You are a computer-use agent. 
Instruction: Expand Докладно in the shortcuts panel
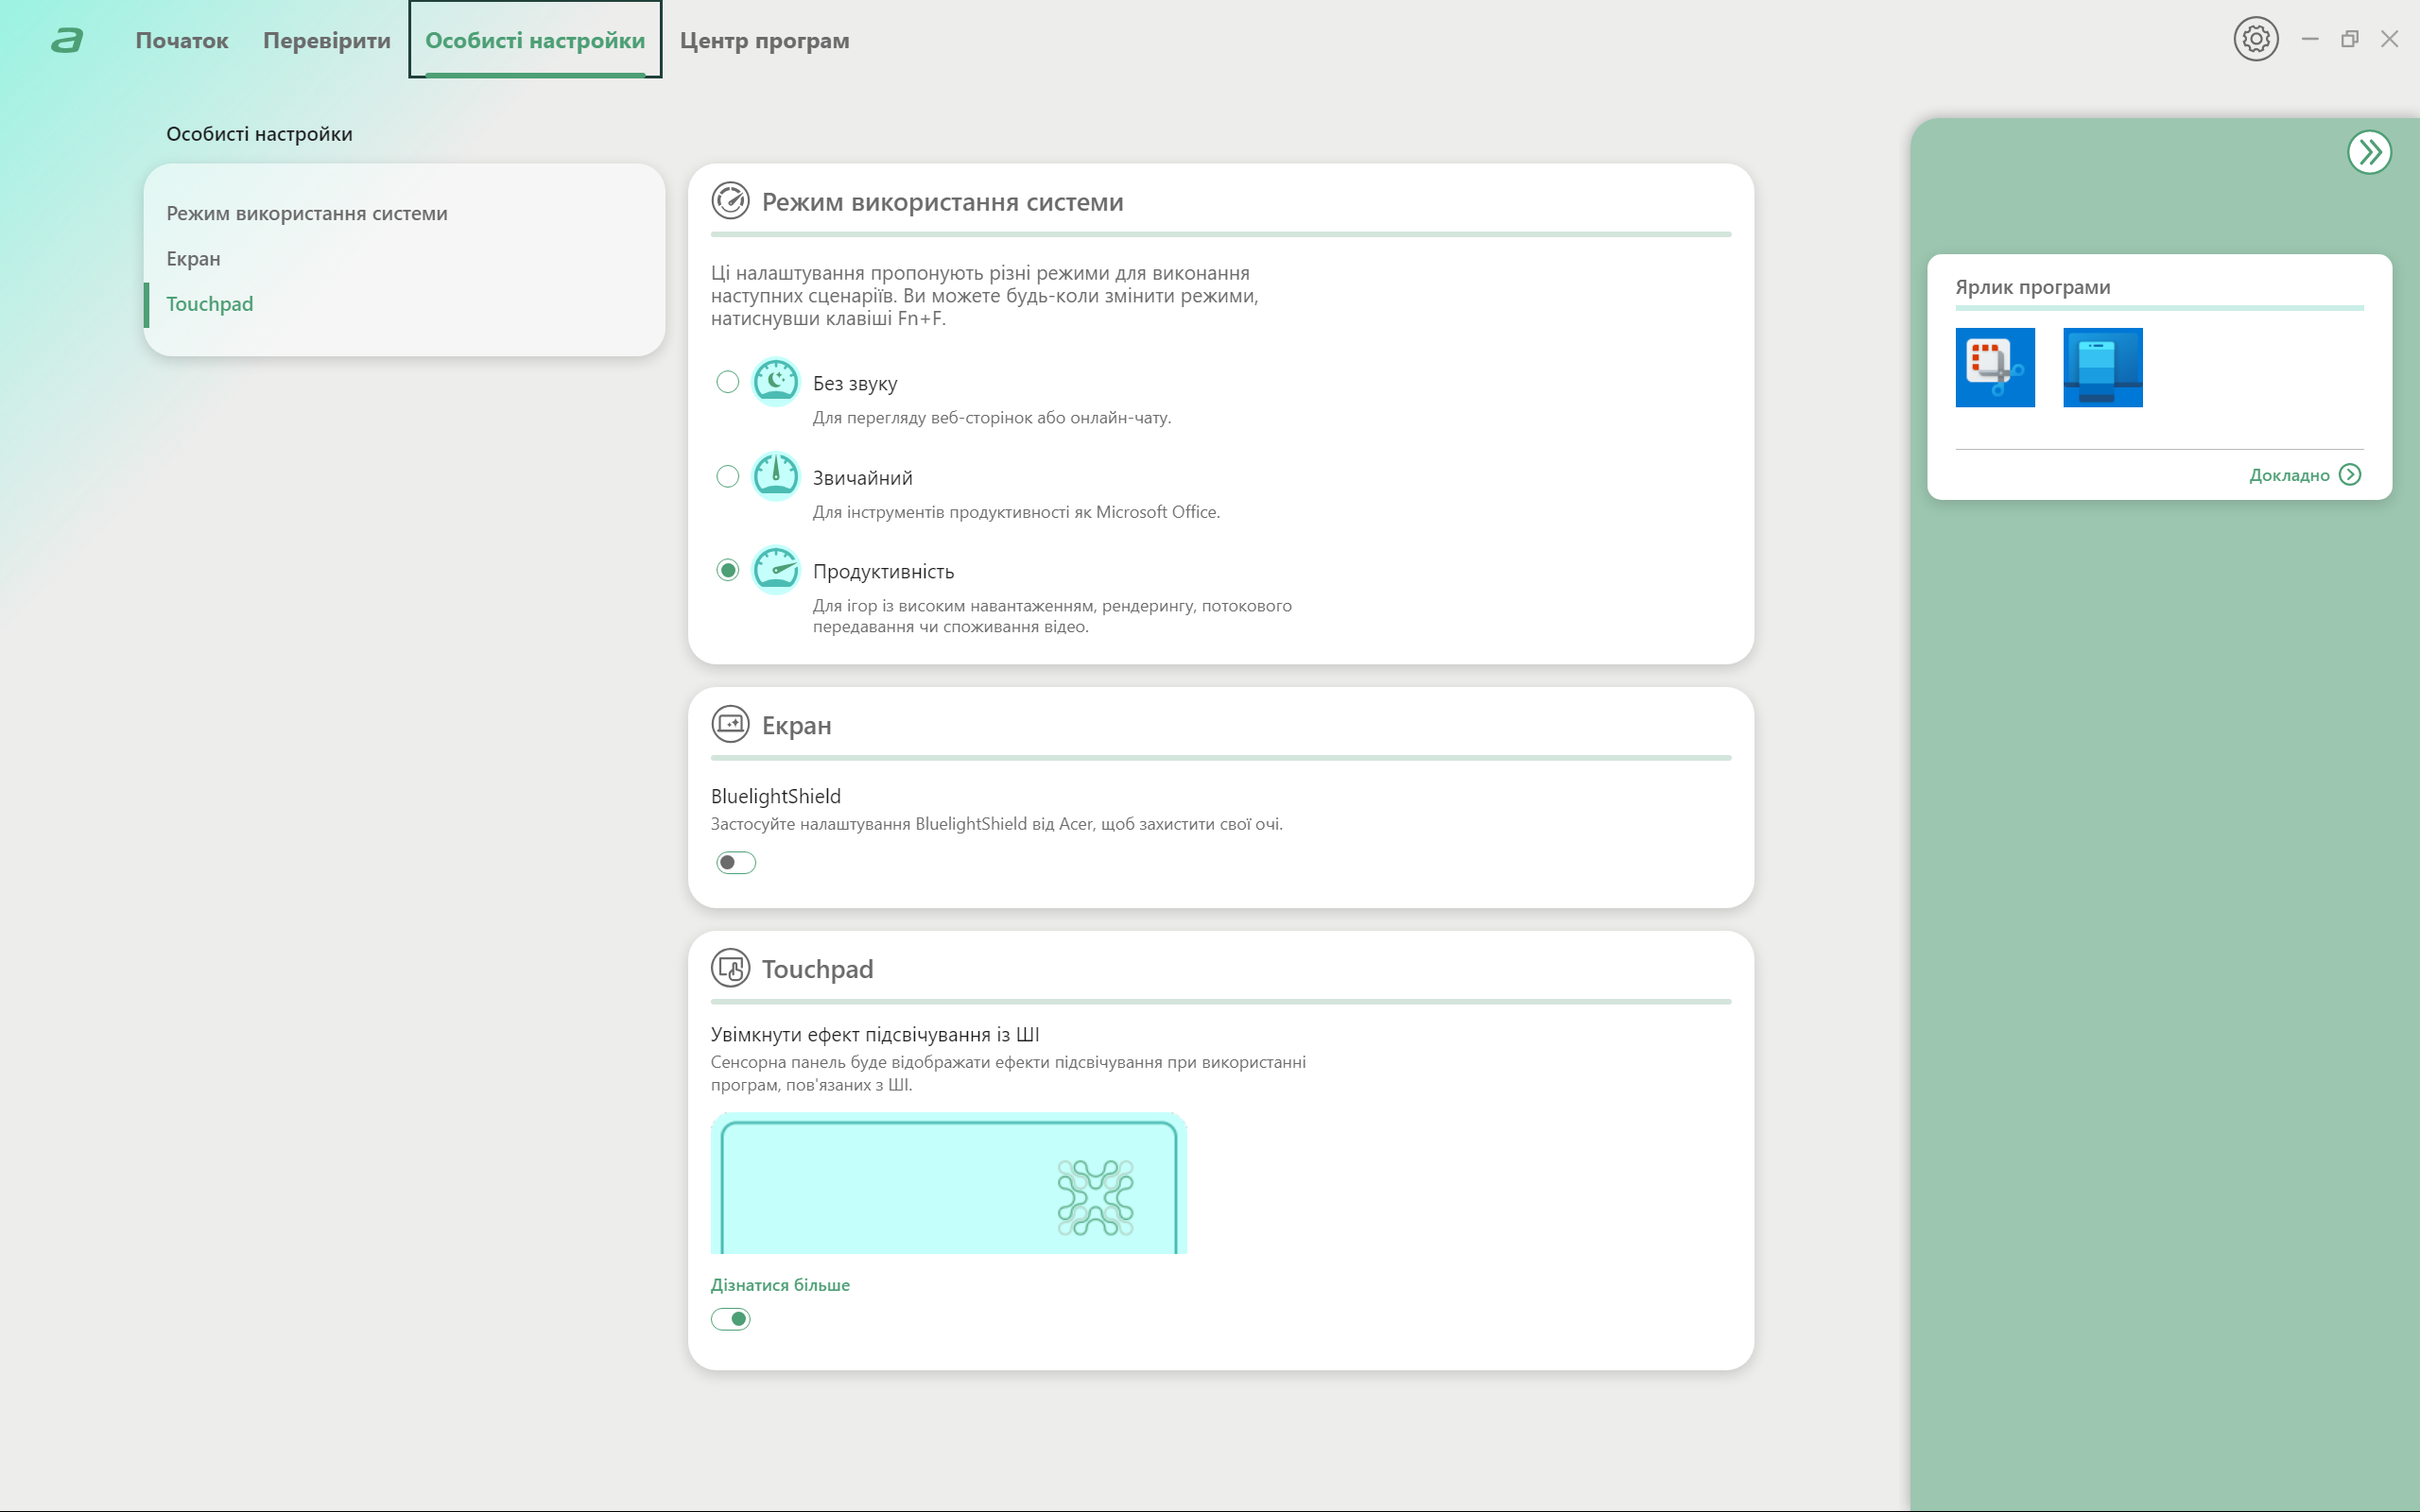click(2304, 475)
